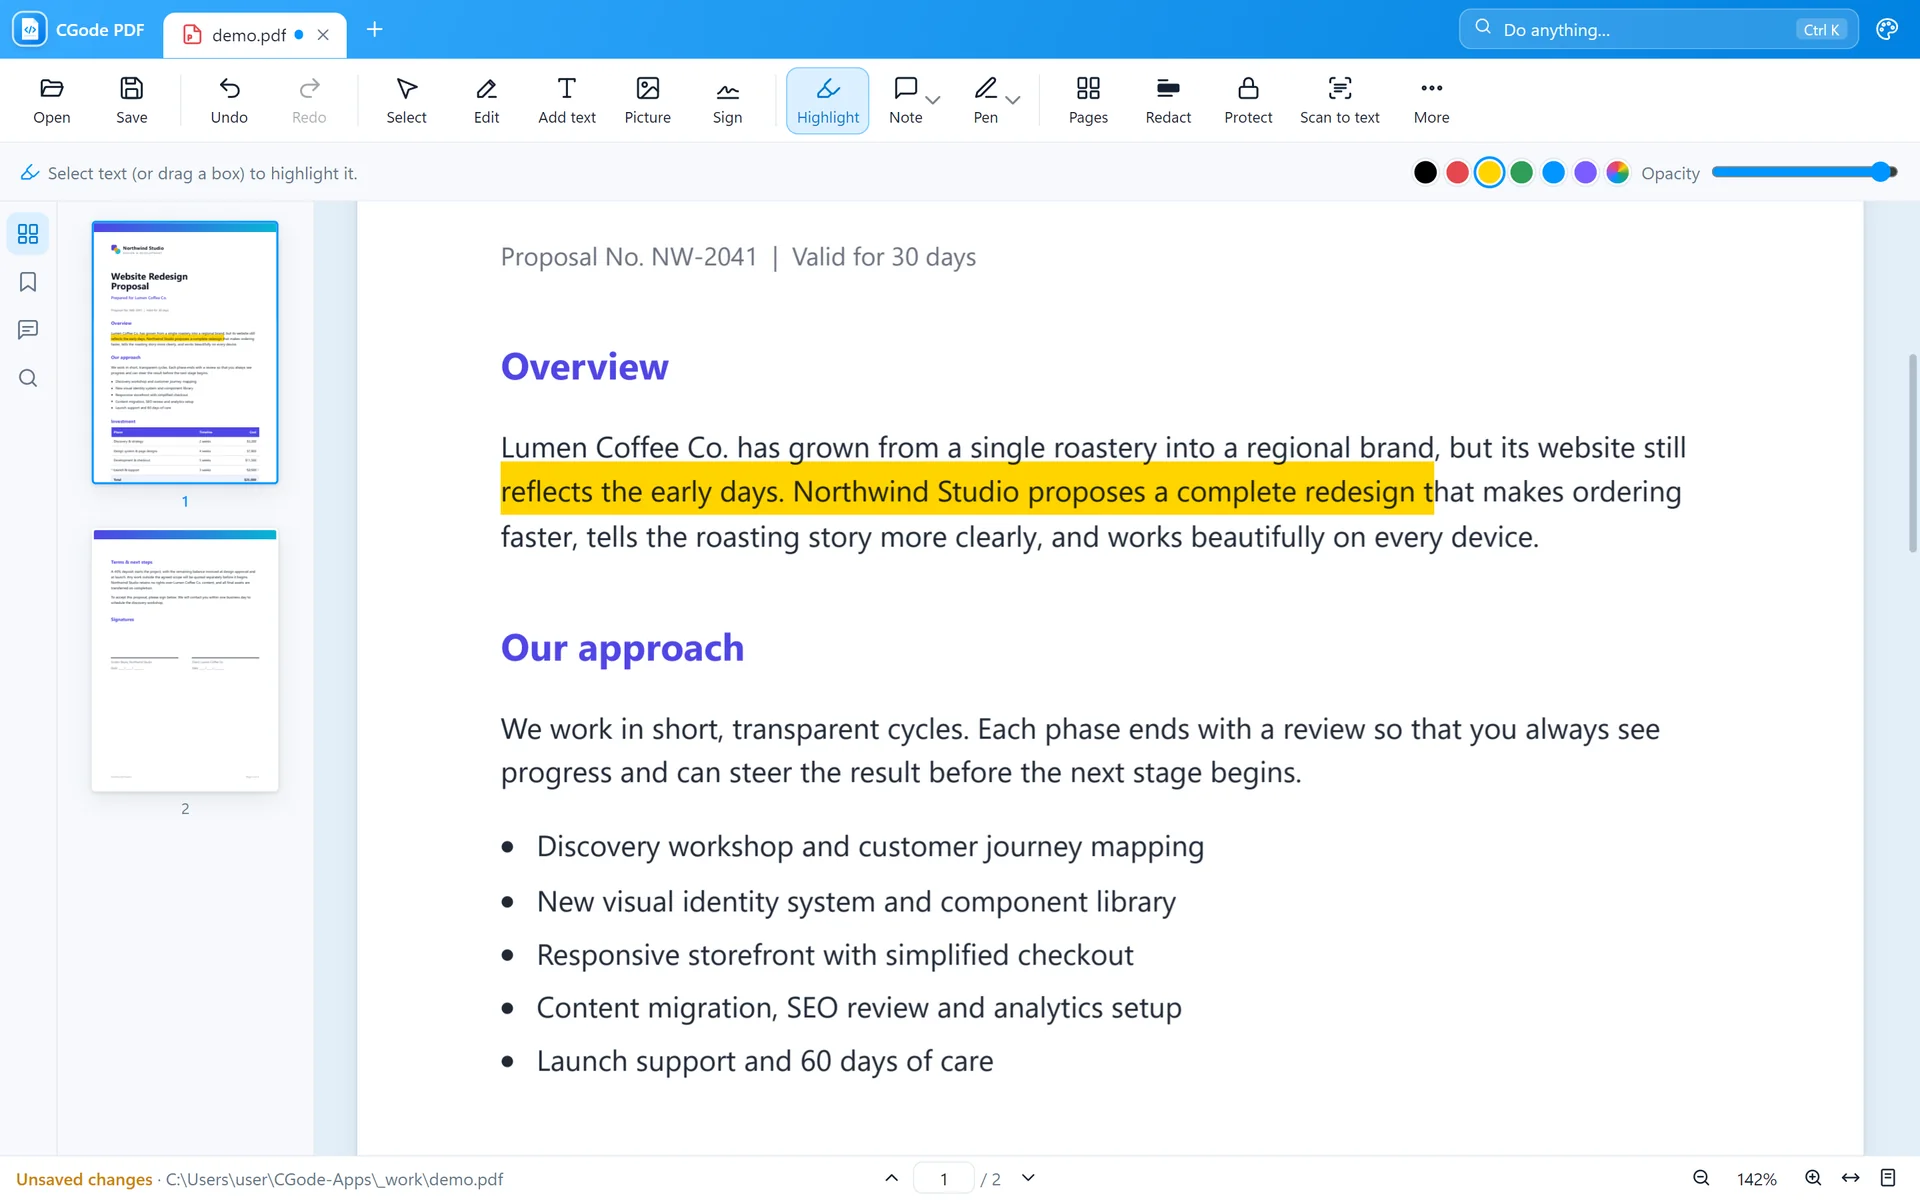This screenshot has height=1200, width=1920.
Task: Open the comments sidebar panel
Action: click(28, 330)
